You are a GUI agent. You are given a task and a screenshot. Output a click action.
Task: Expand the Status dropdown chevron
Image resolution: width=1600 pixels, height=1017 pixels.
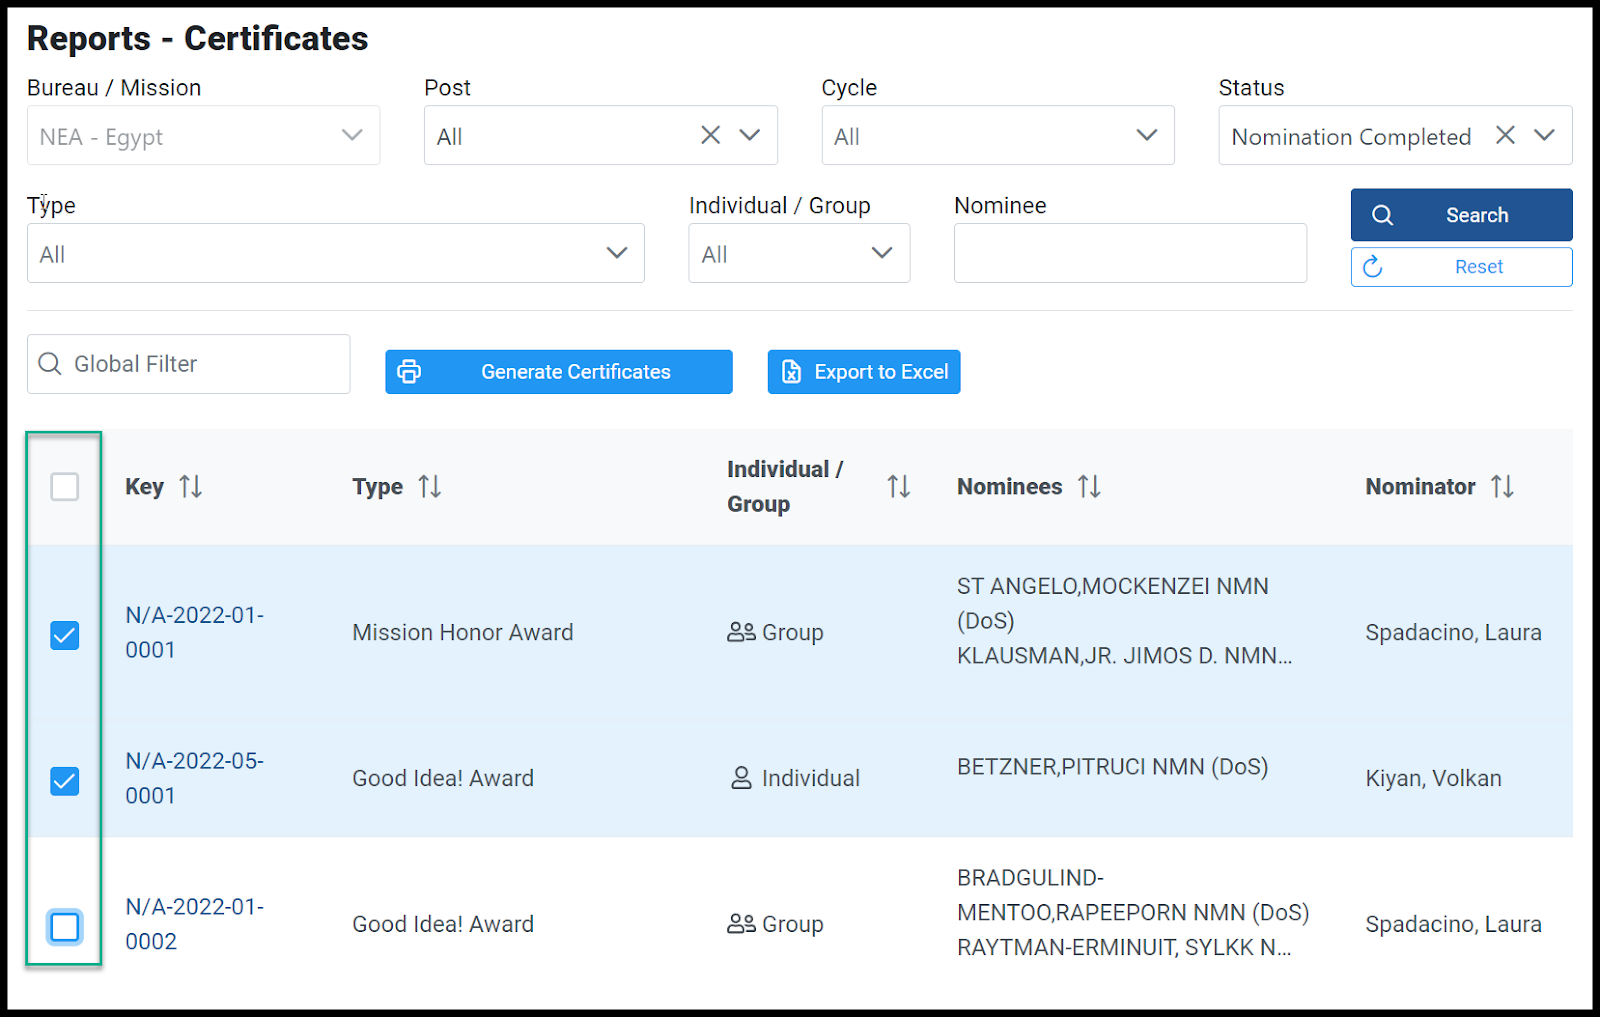pyautogui.click(x=1544, y=135)
